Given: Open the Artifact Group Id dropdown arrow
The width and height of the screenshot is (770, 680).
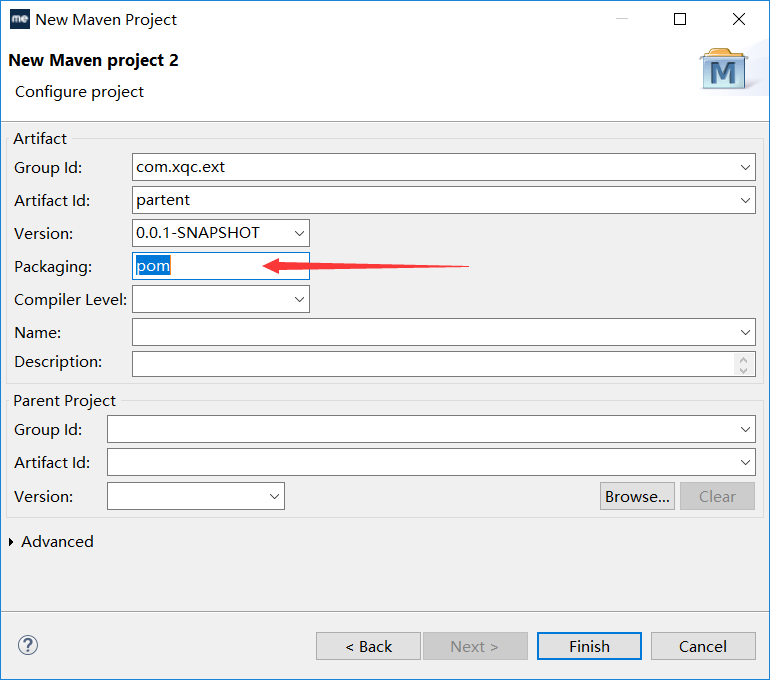Looking at the screenshot, I should click(745, 167).
